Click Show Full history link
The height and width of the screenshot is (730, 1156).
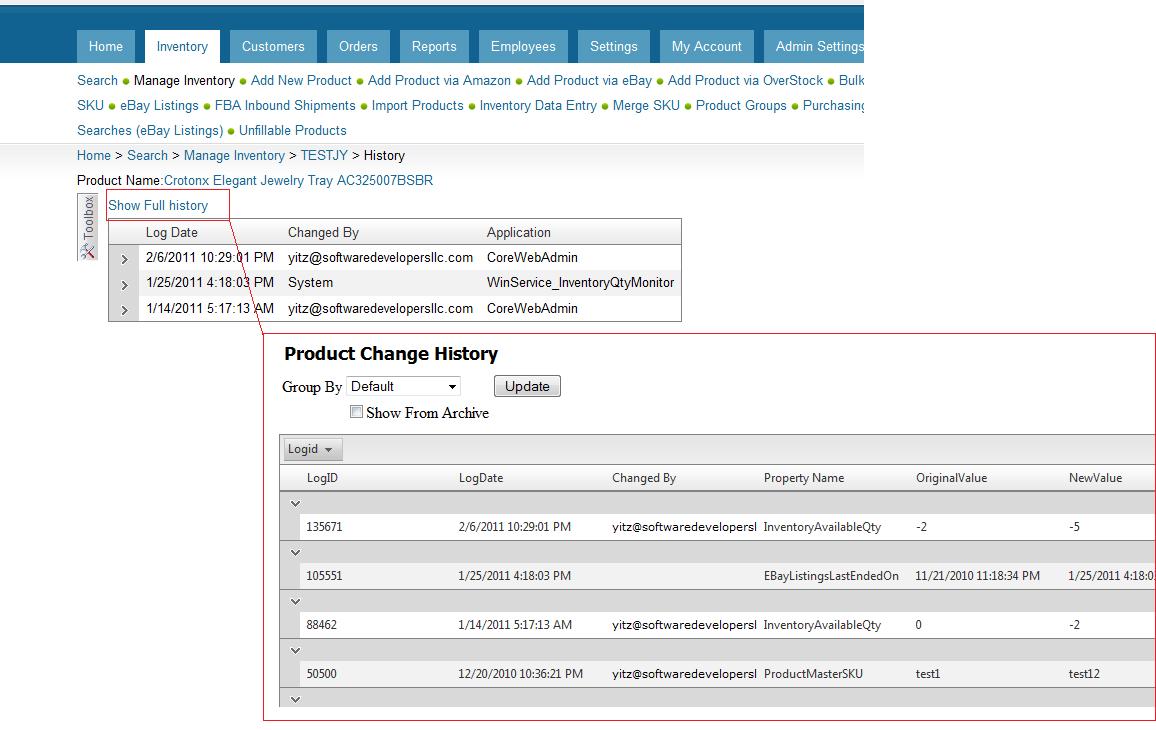click(158, 206)
